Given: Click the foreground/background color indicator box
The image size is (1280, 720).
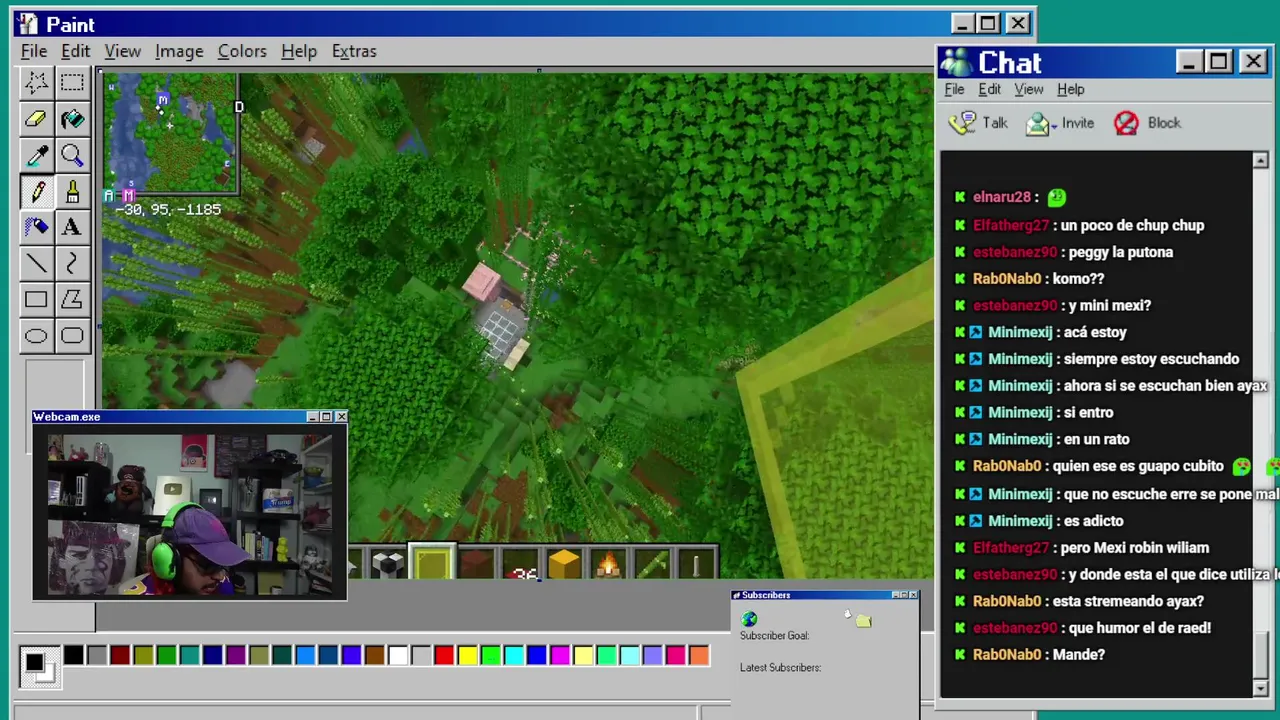Looking at the screenshot, I should point(38,667).
